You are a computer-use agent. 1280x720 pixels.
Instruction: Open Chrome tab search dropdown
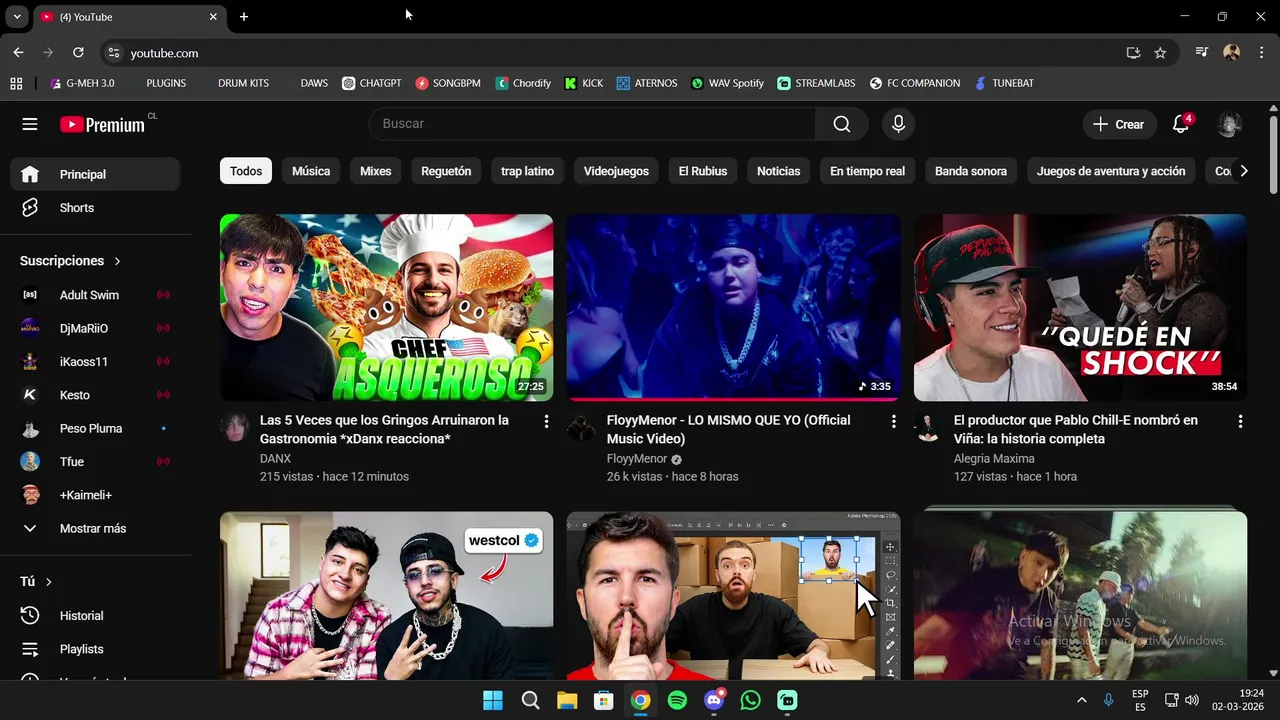point(17,17)
